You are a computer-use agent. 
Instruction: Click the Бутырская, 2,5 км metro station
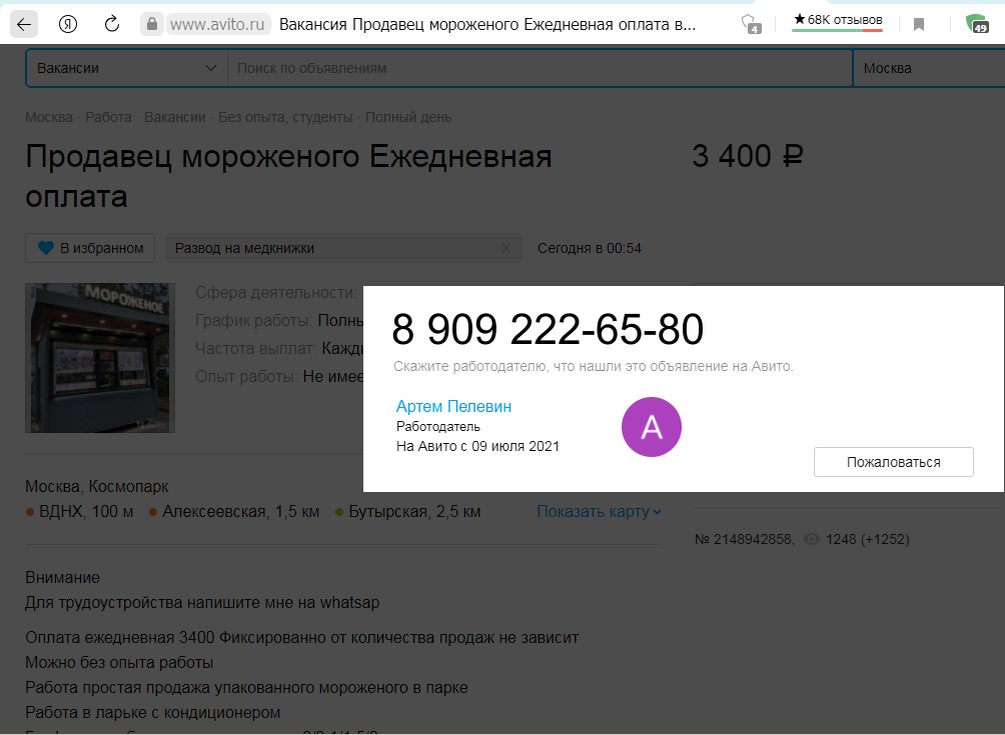point(408,511)
